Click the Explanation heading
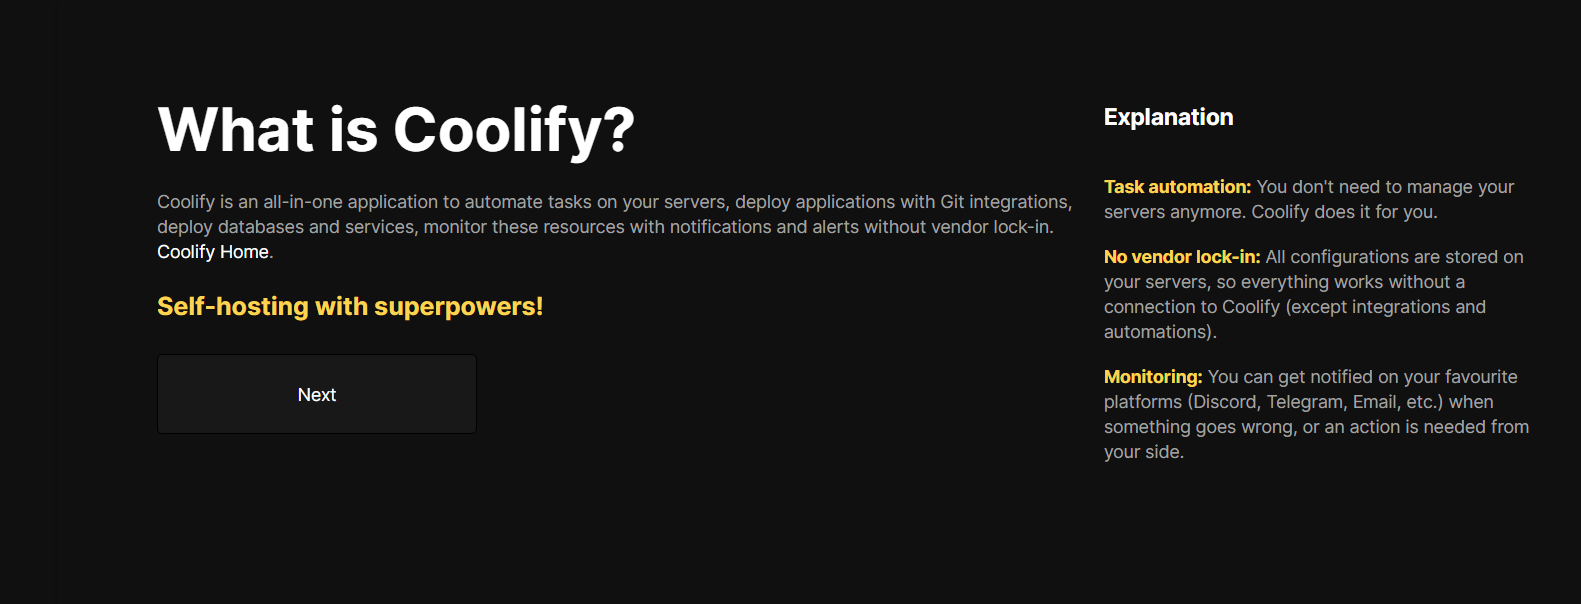The image size is (1581, 604). pyautogui.click(x=1168, y=117)
